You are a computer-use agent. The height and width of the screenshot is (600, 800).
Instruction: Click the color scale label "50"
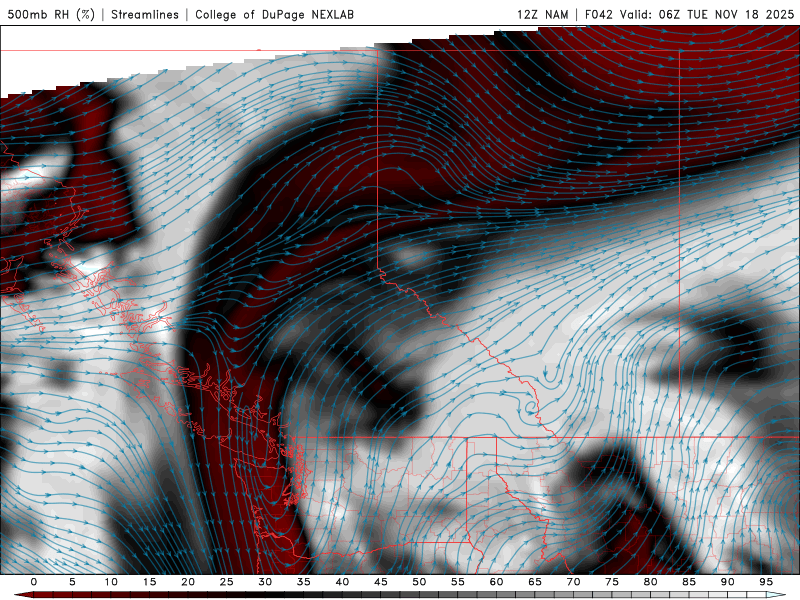[x=419, y=582]
